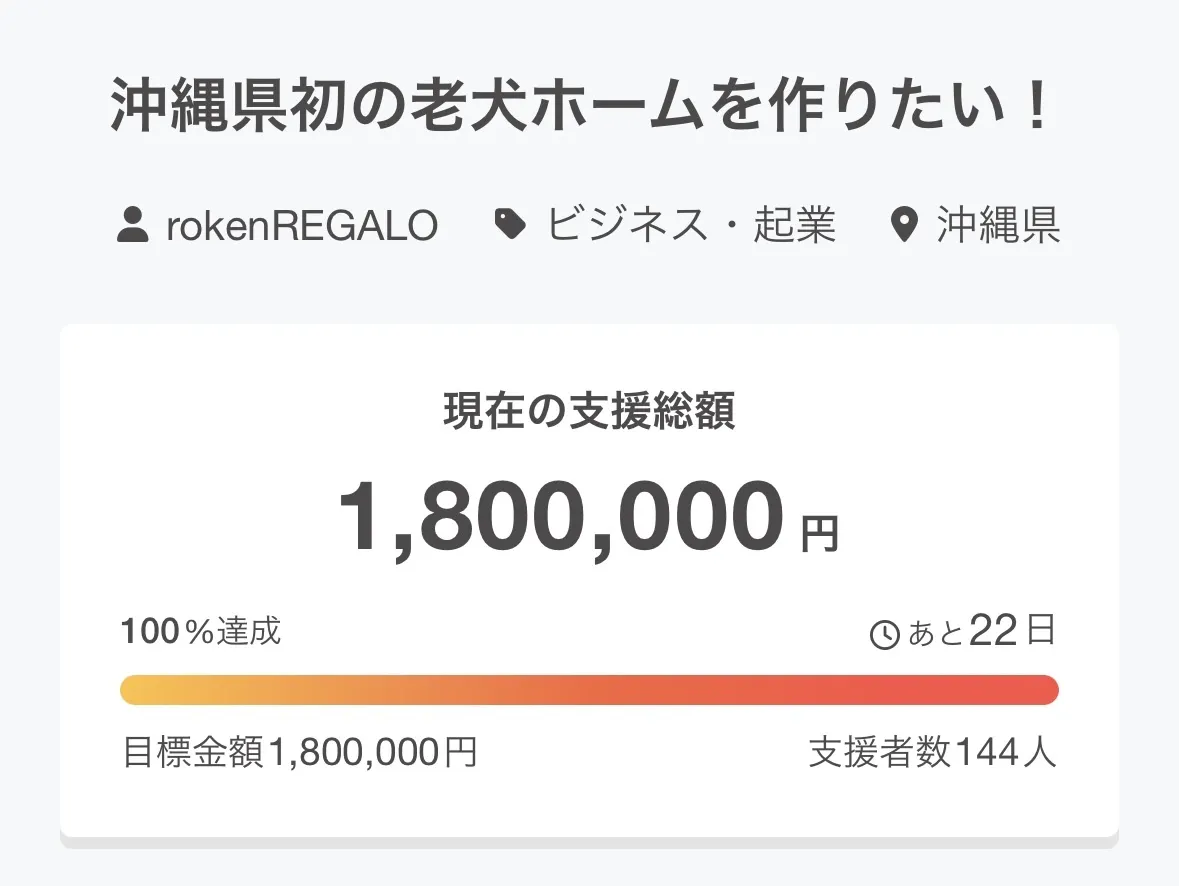Click the middle of the funding progress bar

click(x=589, y=690)
